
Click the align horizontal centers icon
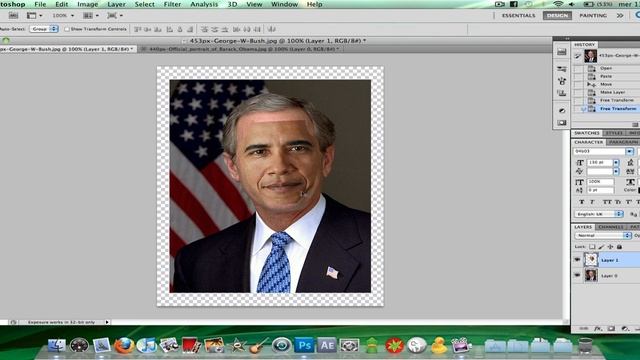[x=180, y=29]
